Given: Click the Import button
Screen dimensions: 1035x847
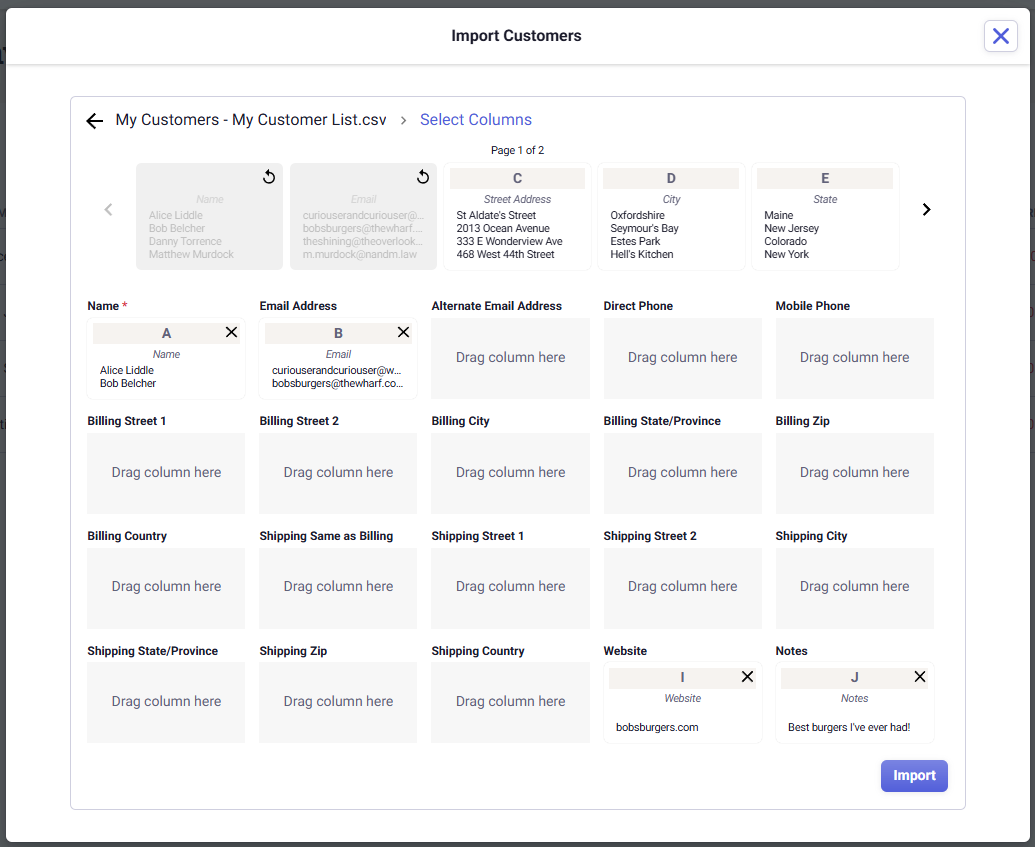Looking at the screenshot, I should [913, 776].
